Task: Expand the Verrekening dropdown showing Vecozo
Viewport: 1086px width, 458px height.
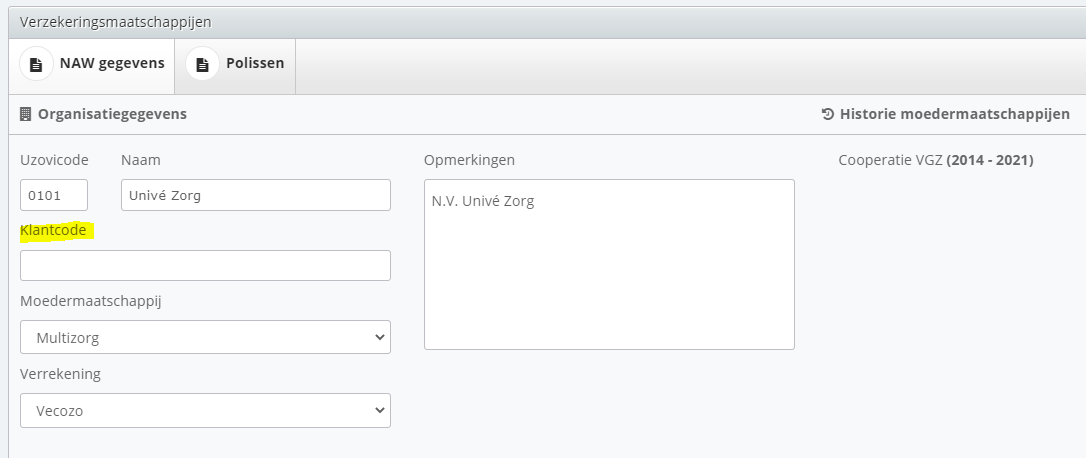Action: click(x=205, y=410)
